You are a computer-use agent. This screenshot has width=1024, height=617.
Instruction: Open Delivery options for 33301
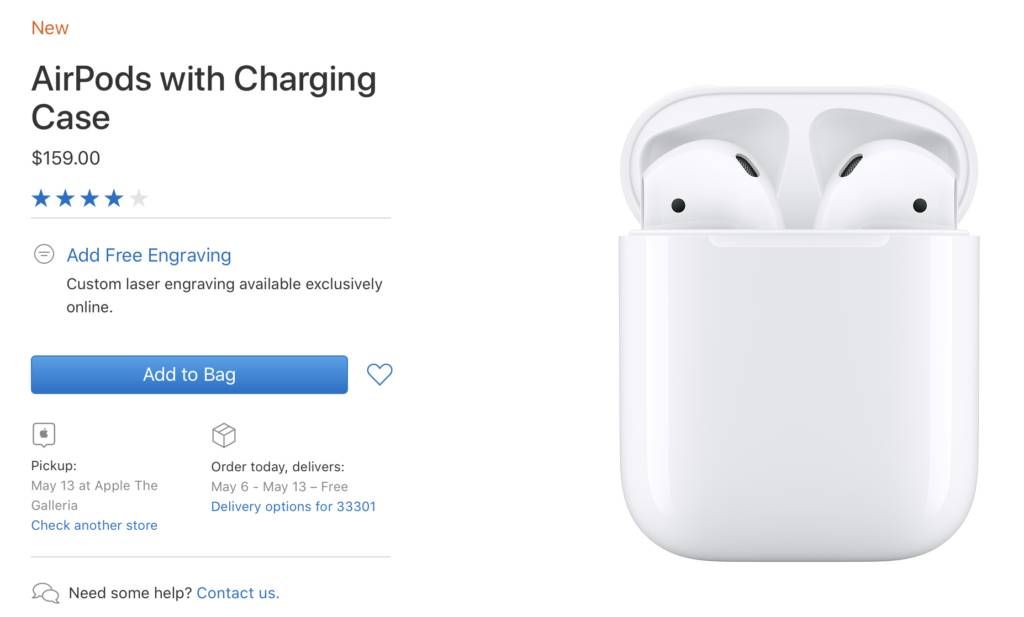[x=293, y=506]
